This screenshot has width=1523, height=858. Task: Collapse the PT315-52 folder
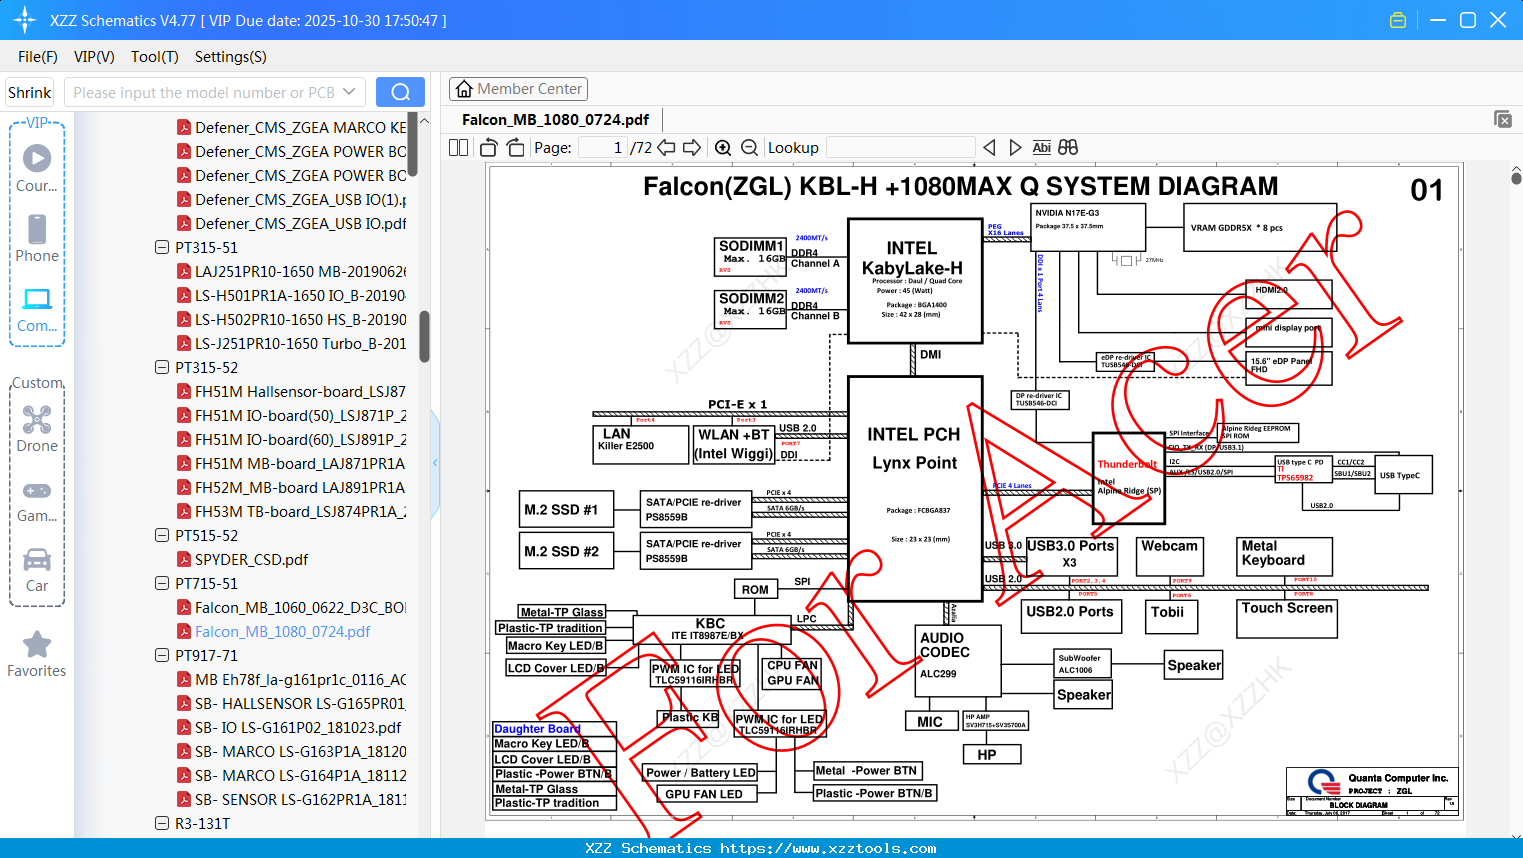[x=162, y=367]
